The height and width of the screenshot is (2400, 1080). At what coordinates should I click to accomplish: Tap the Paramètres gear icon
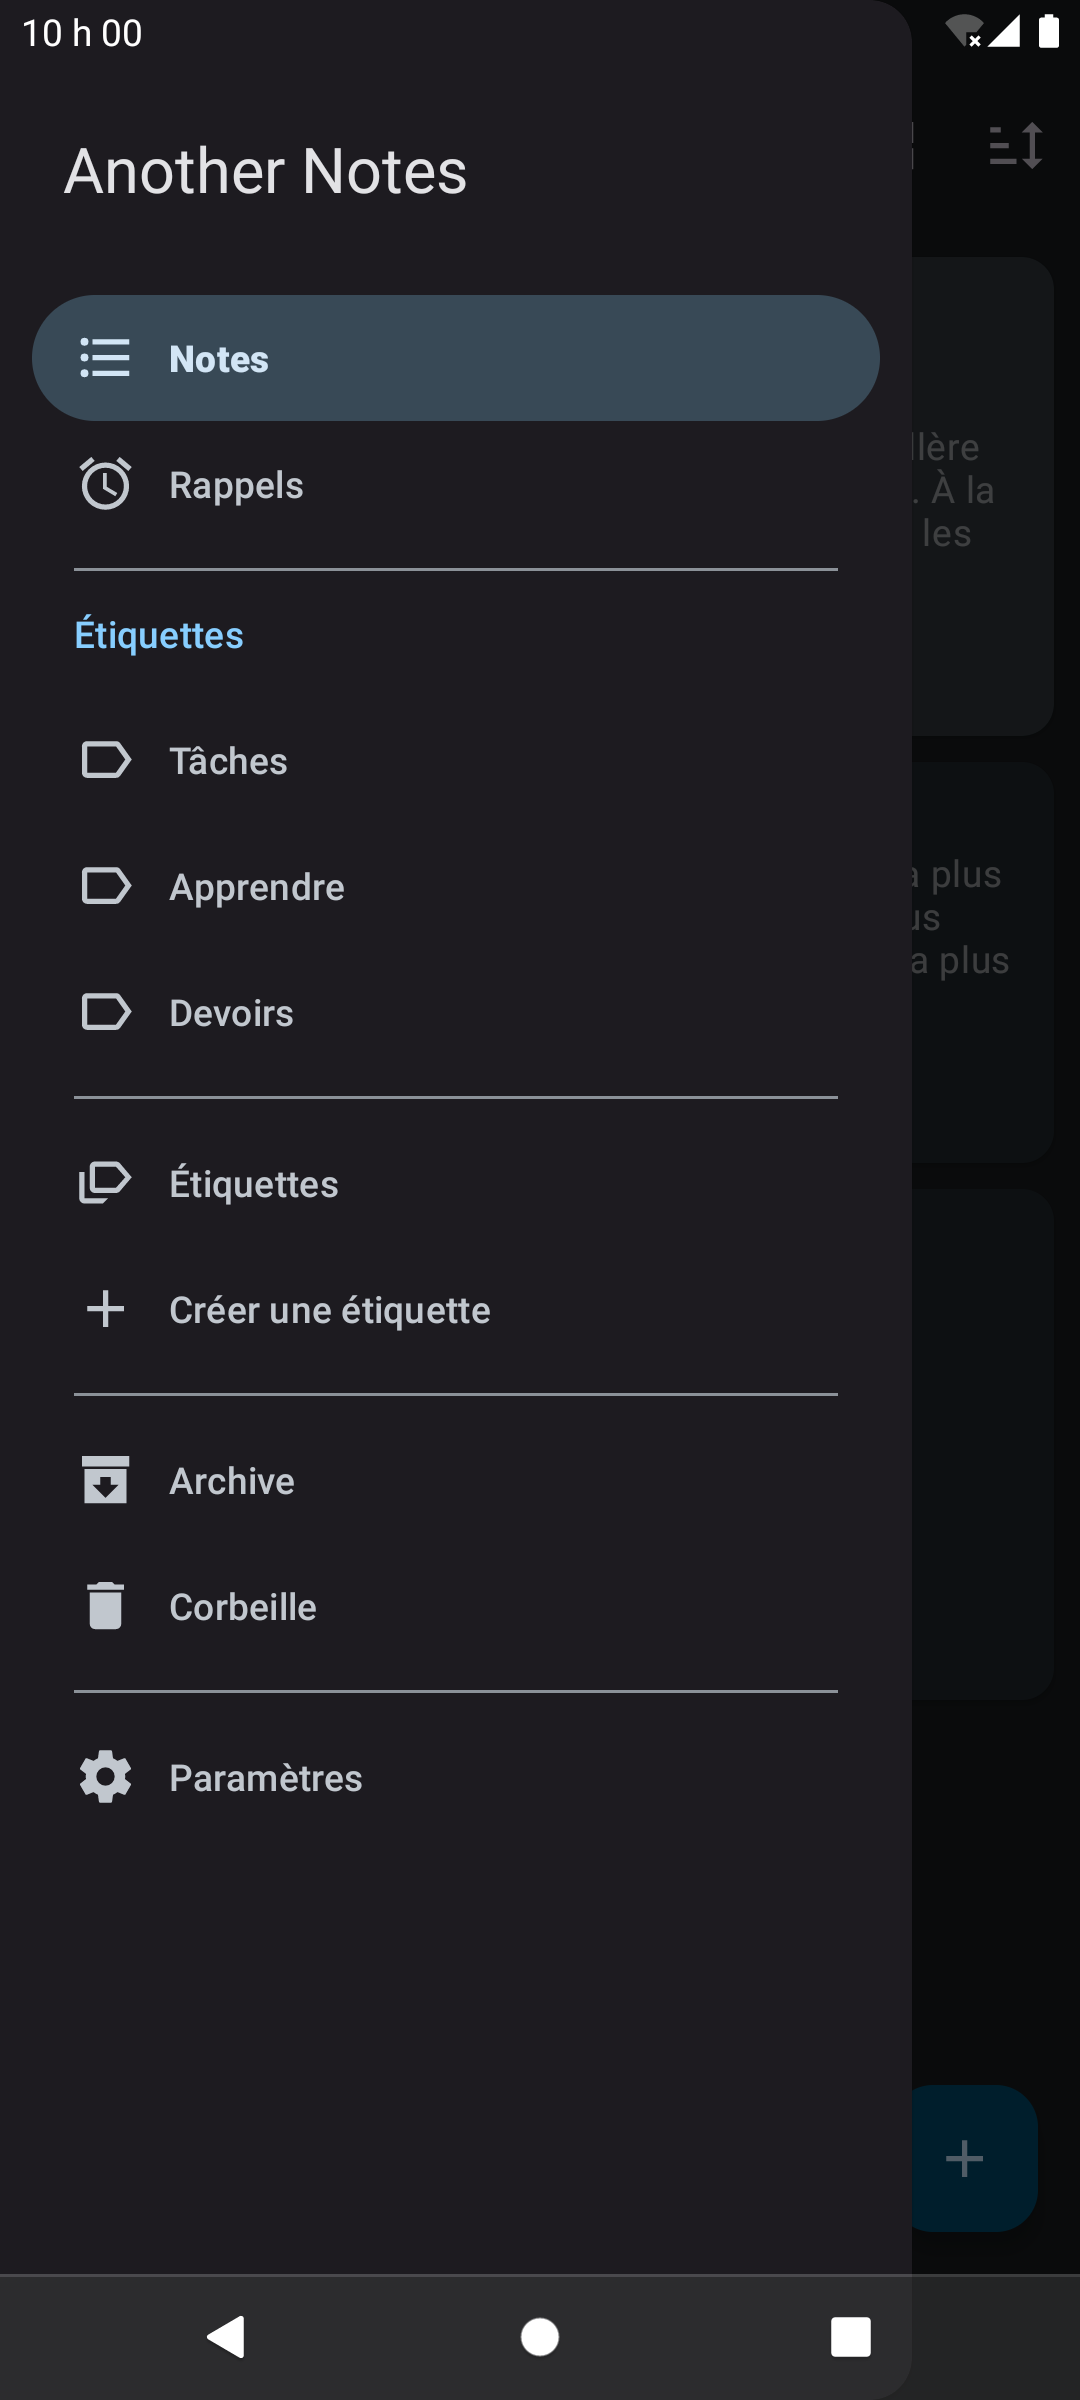105,1777
